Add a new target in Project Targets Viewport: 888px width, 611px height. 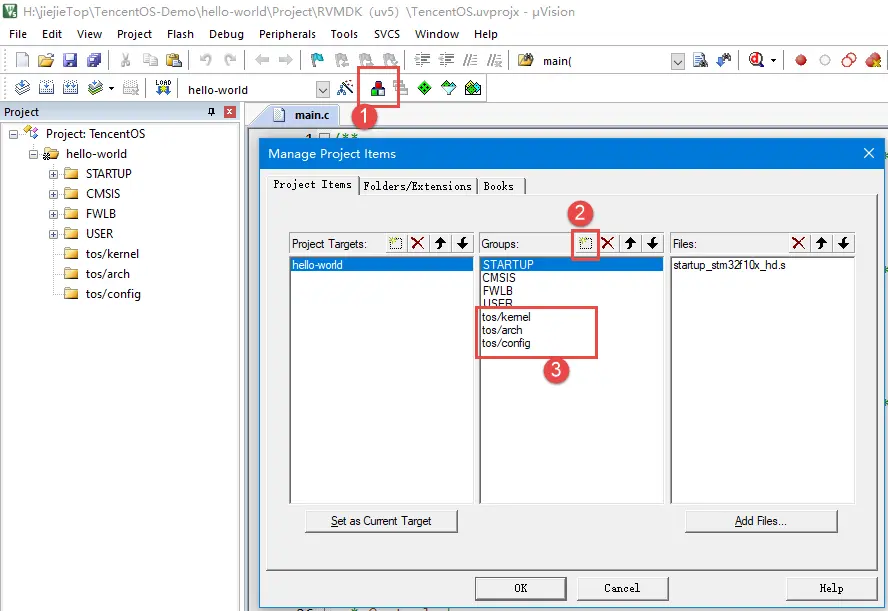pyautogui.click(x=395, y=243)
